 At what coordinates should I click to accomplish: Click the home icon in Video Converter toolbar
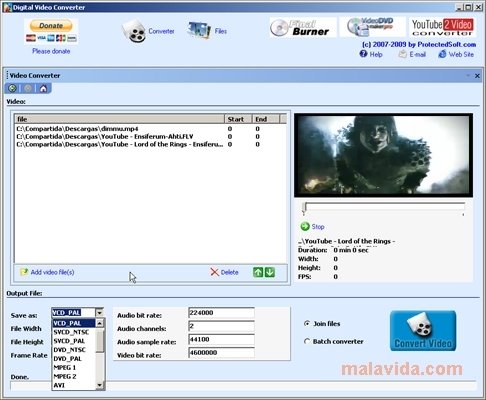click(43, 88)
